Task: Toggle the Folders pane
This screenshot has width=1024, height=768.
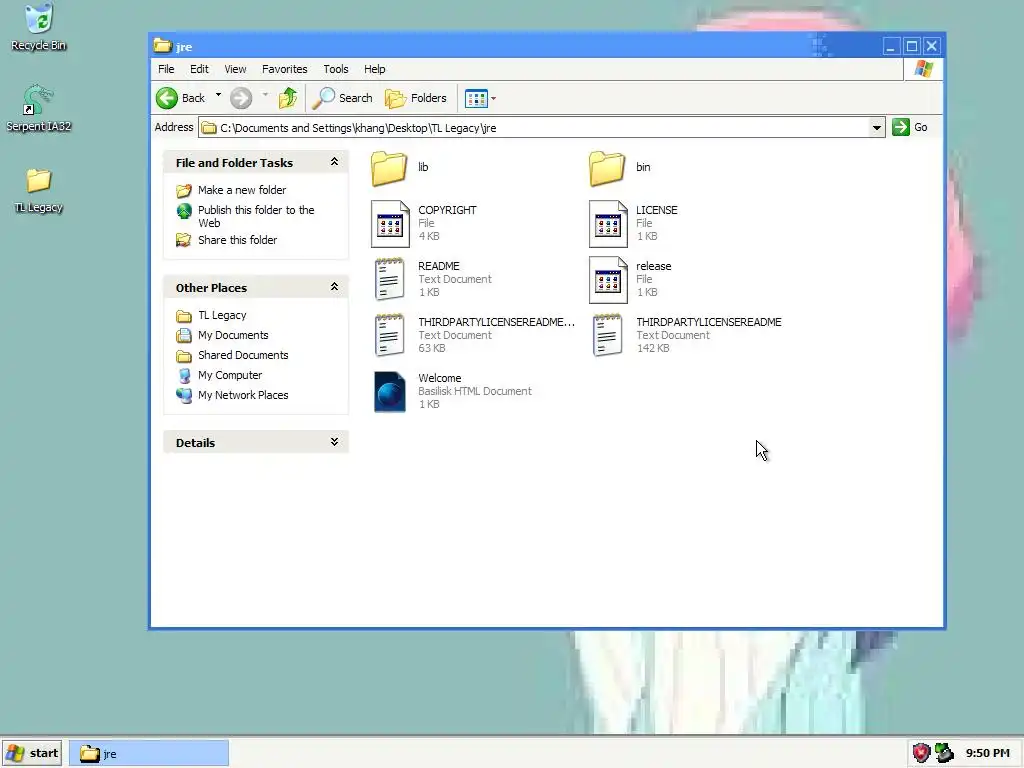Action: point(416,98)
